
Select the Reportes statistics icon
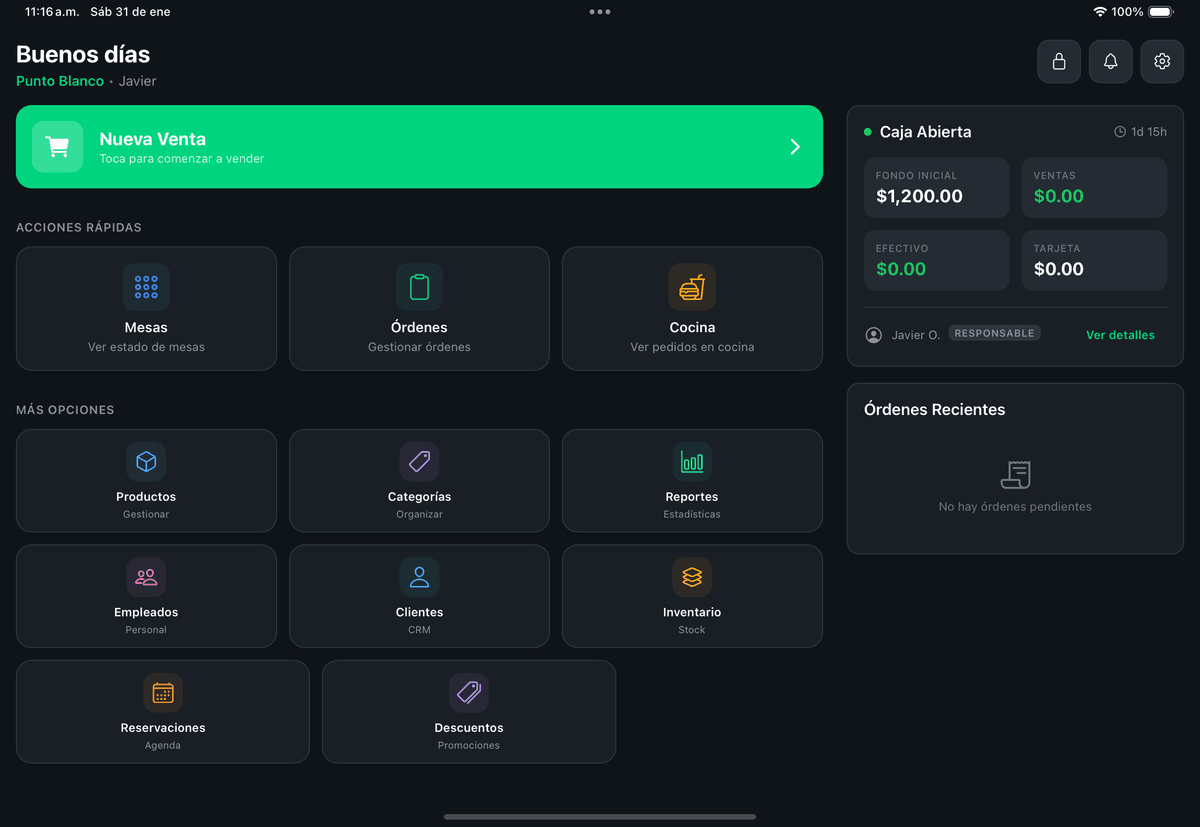coord(692,461)
